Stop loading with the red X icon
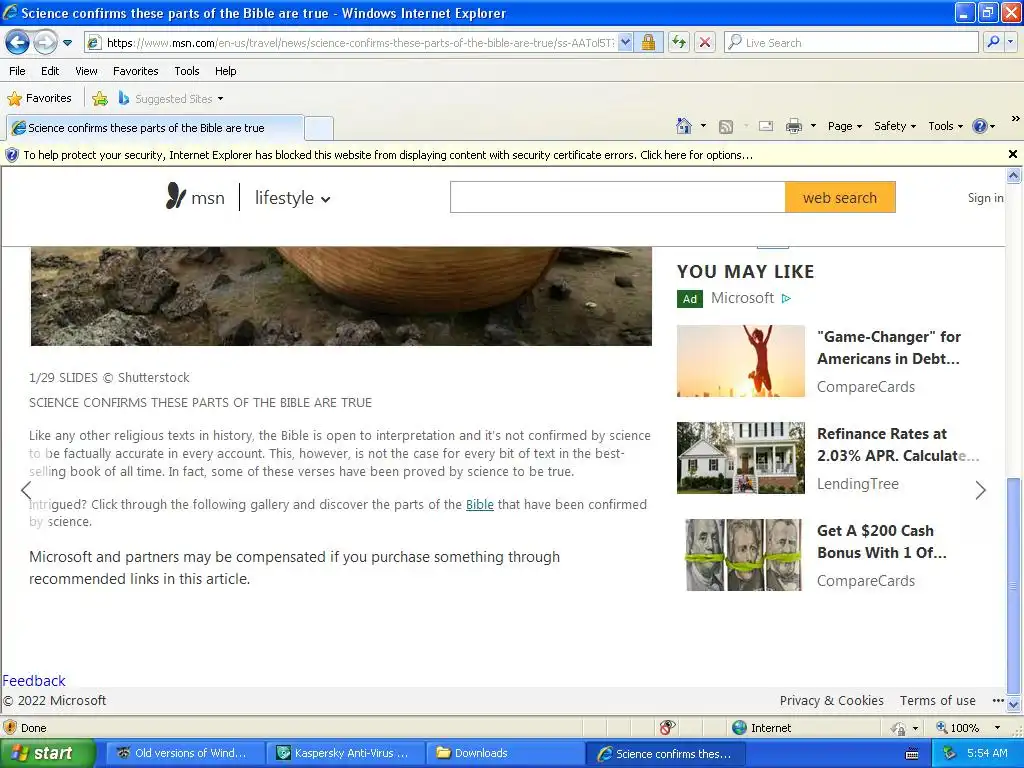Image resolution: width=1024 pixels, height=768 pixels. click(x=705, y=43)
